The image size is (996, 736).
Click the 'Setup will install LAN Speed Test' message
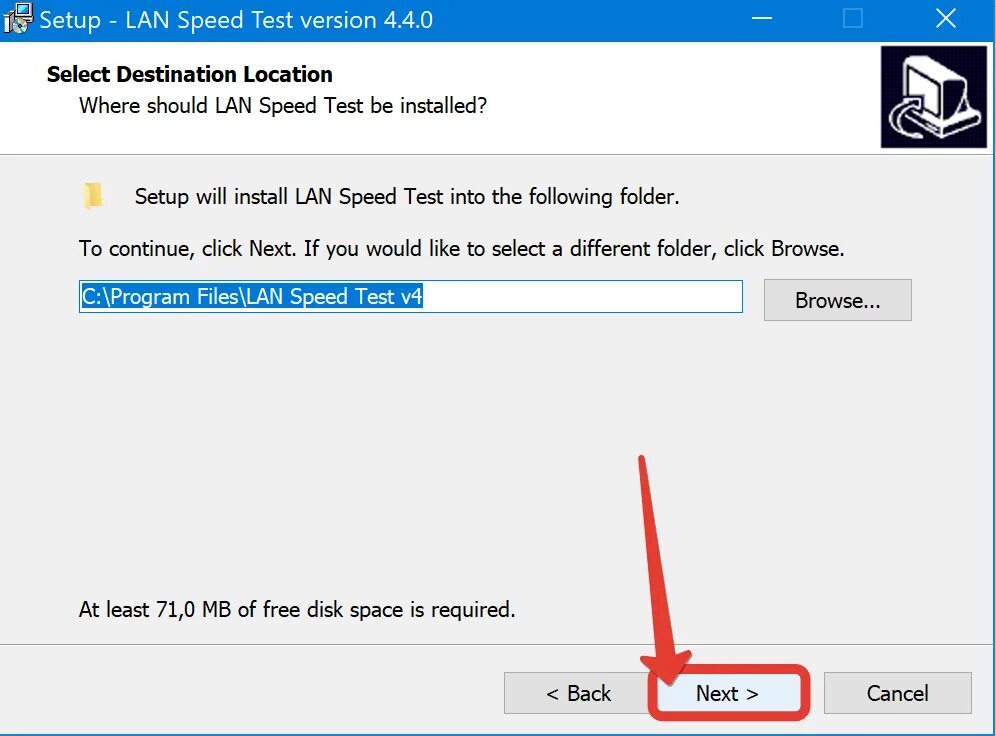pyautogui.click(x=407, y=196)
